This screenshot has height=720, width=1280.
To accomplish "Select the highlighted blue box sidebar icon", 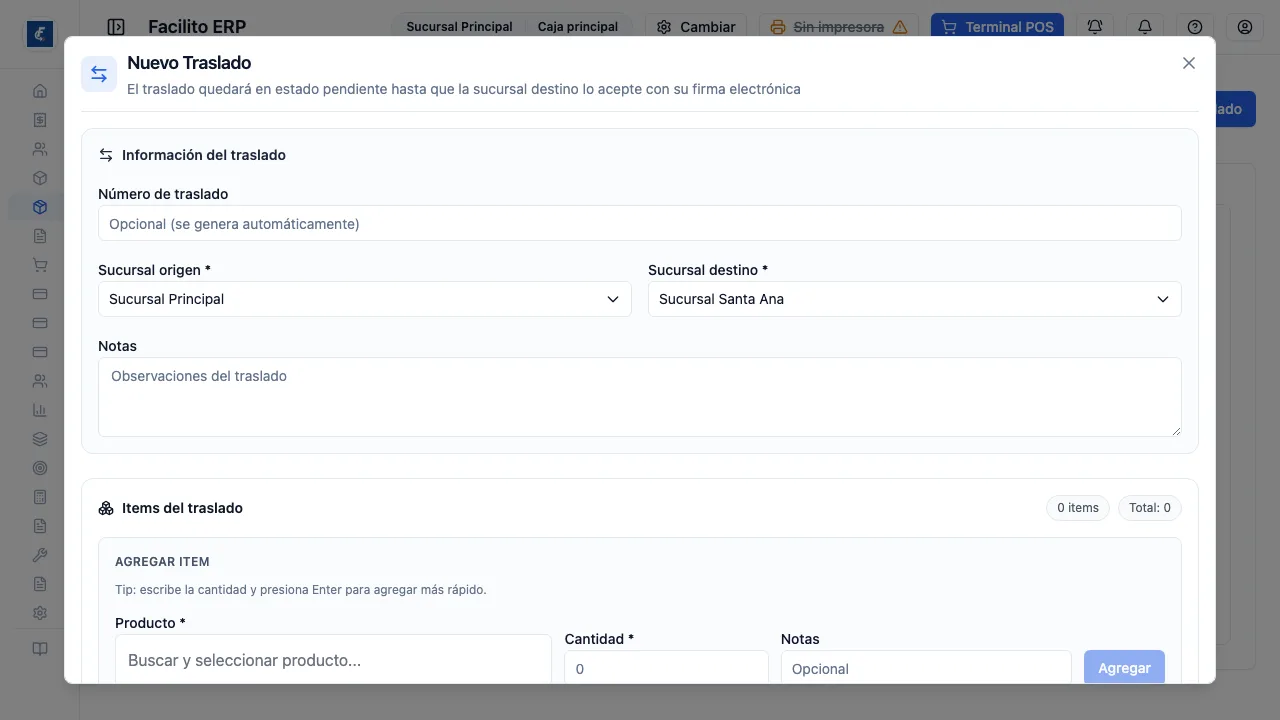I will click(40, 207).
